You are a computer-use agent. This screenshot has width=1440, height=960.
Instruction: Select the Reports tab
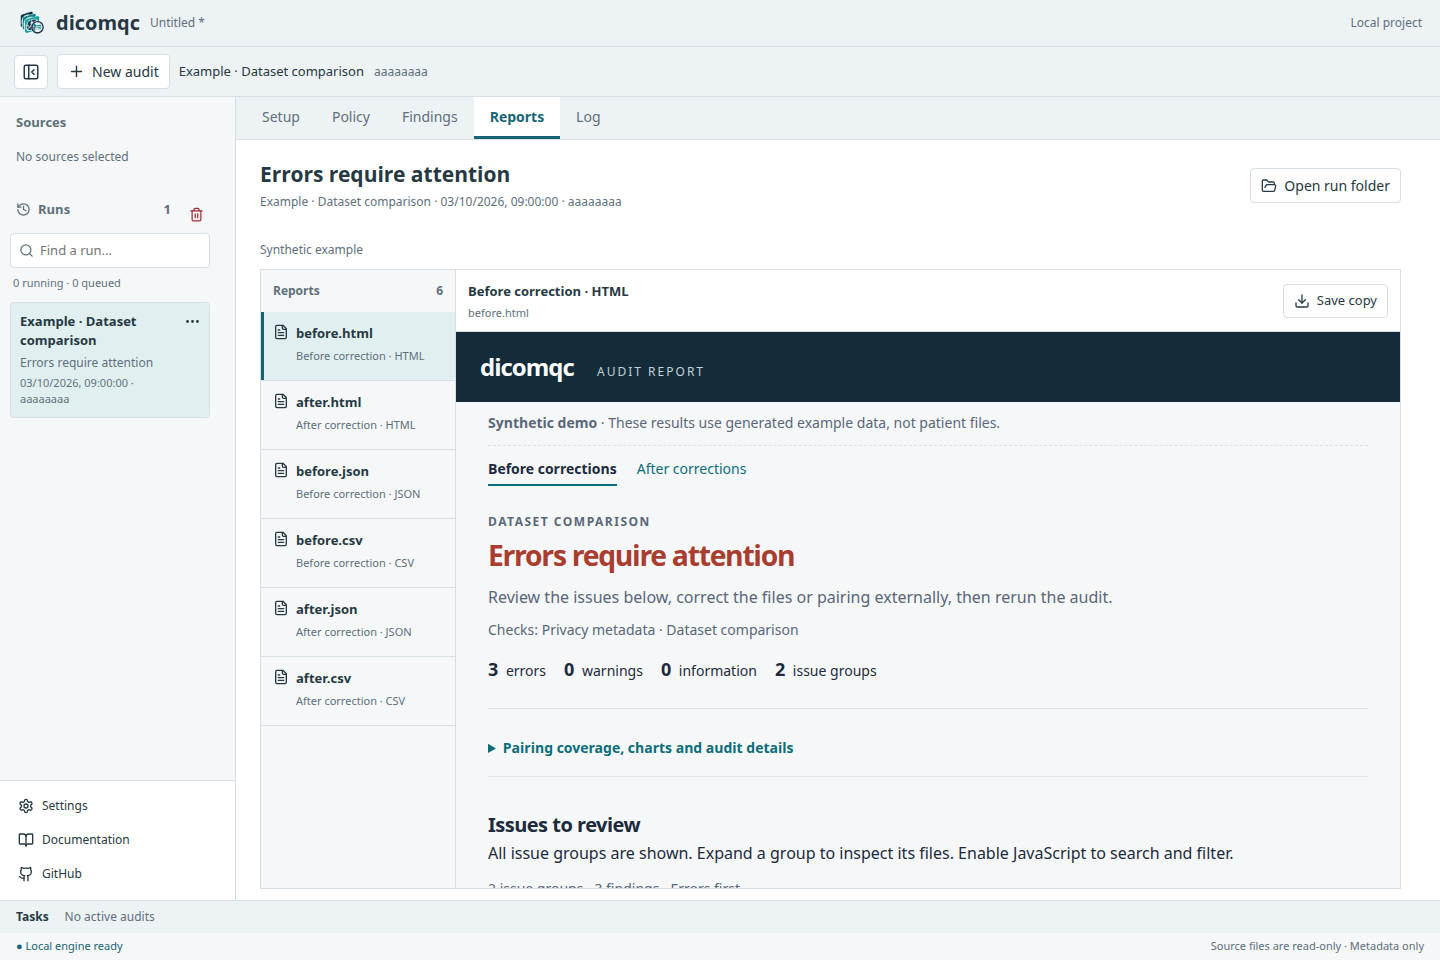(517, 118)
